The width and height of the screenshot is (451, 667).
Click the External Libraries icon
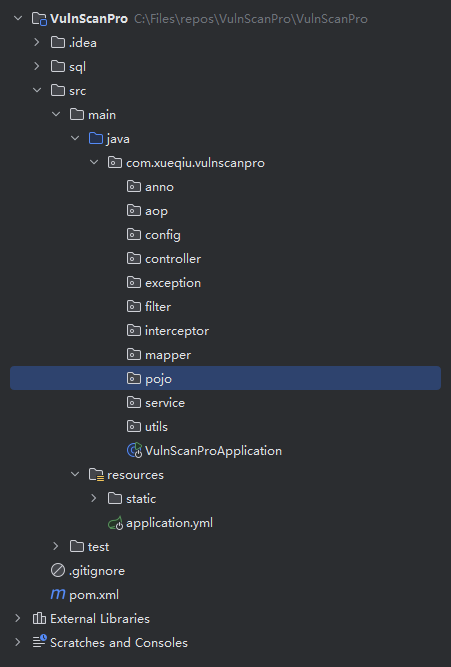click(39, 618)
